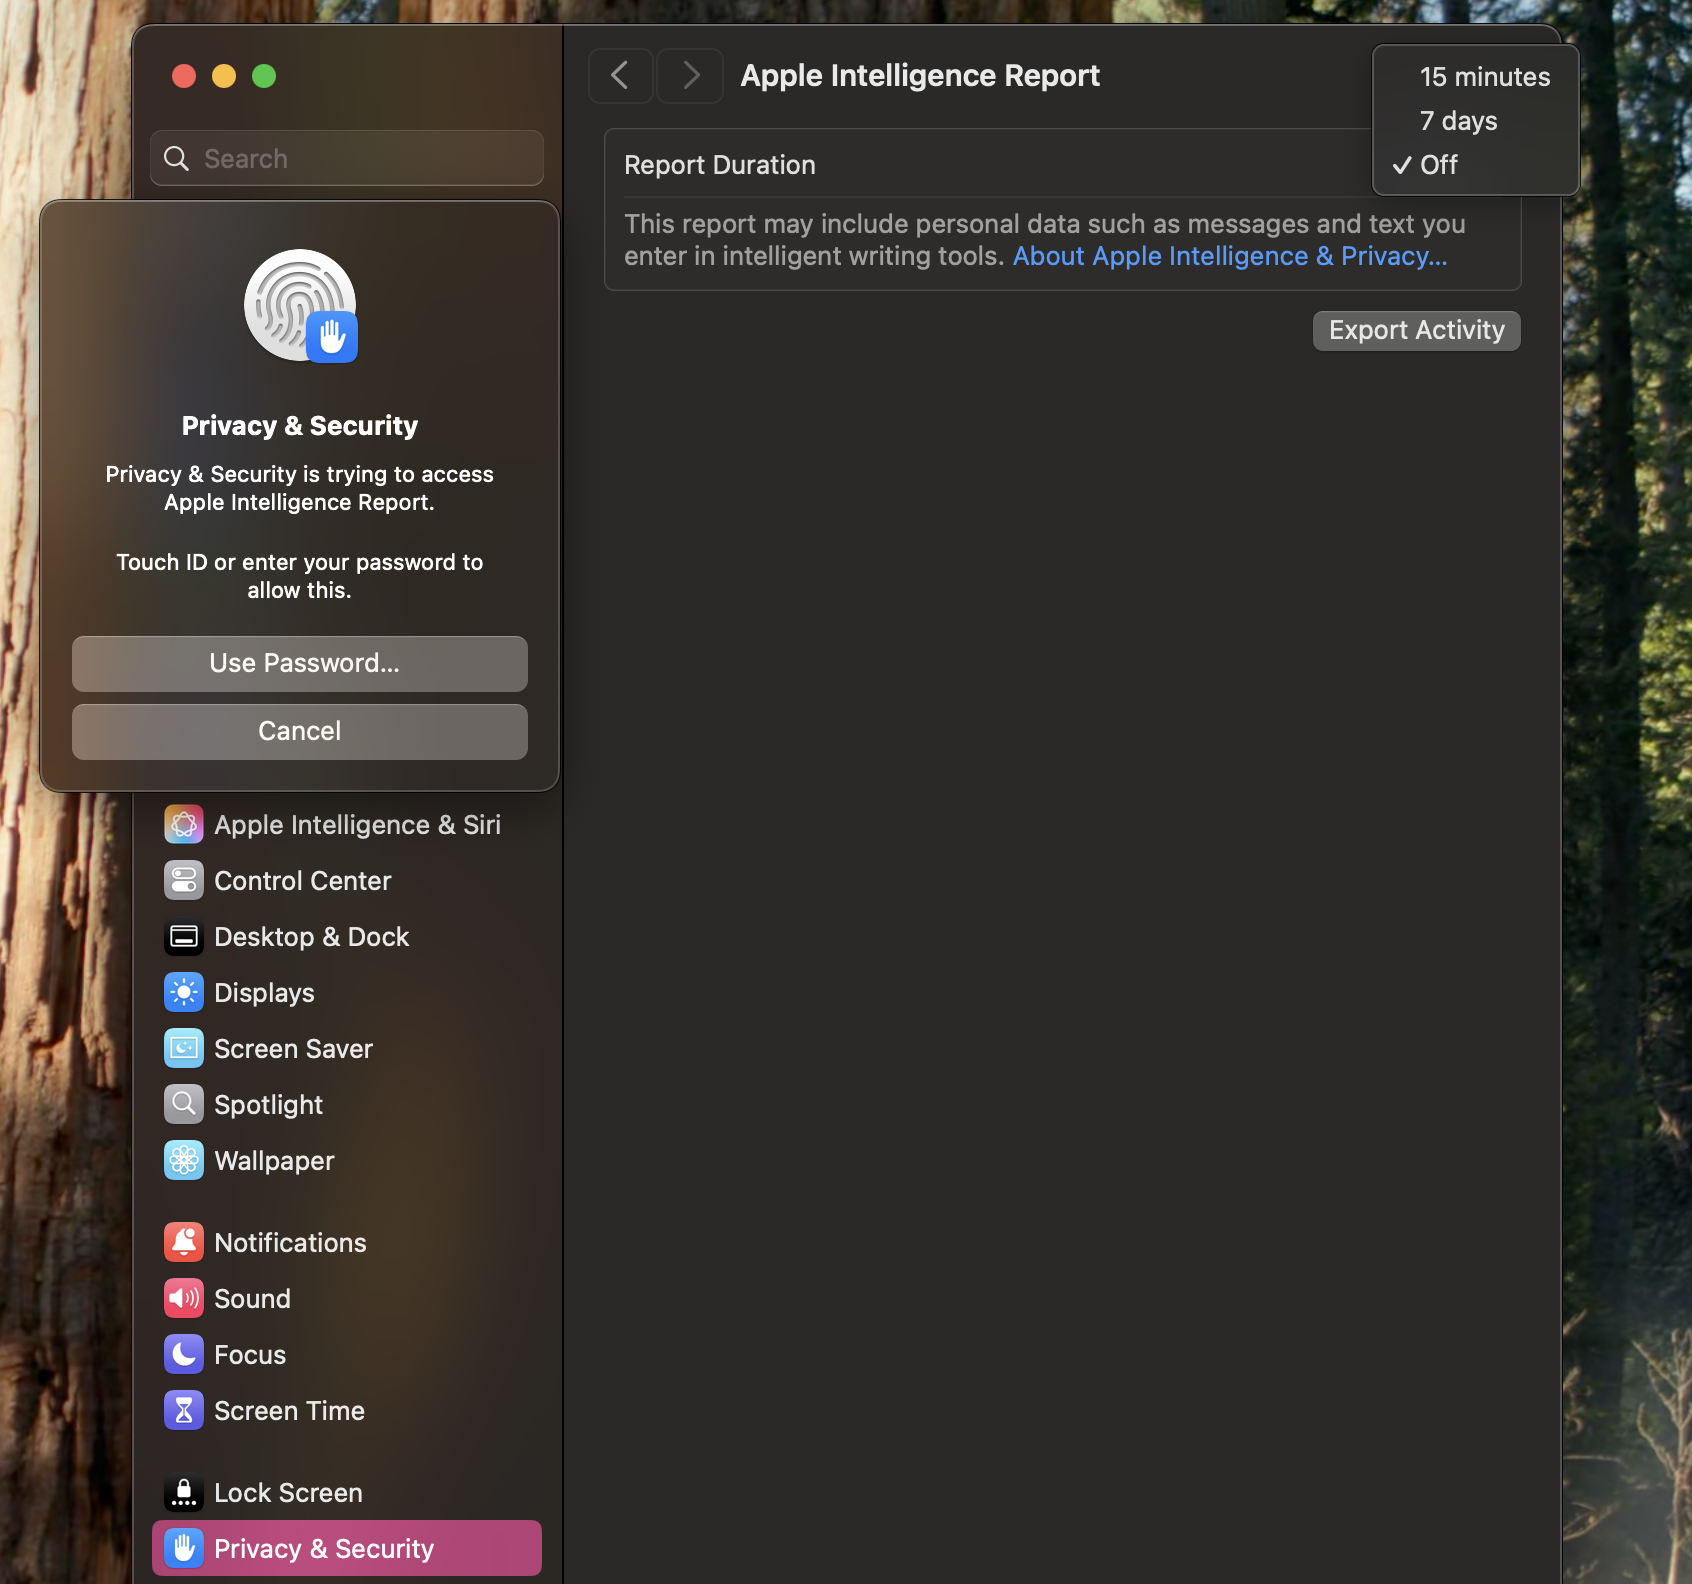Open Apple Intelligence & Siri settings label
The image size is (1692, 1584).
tap(357, 825)
